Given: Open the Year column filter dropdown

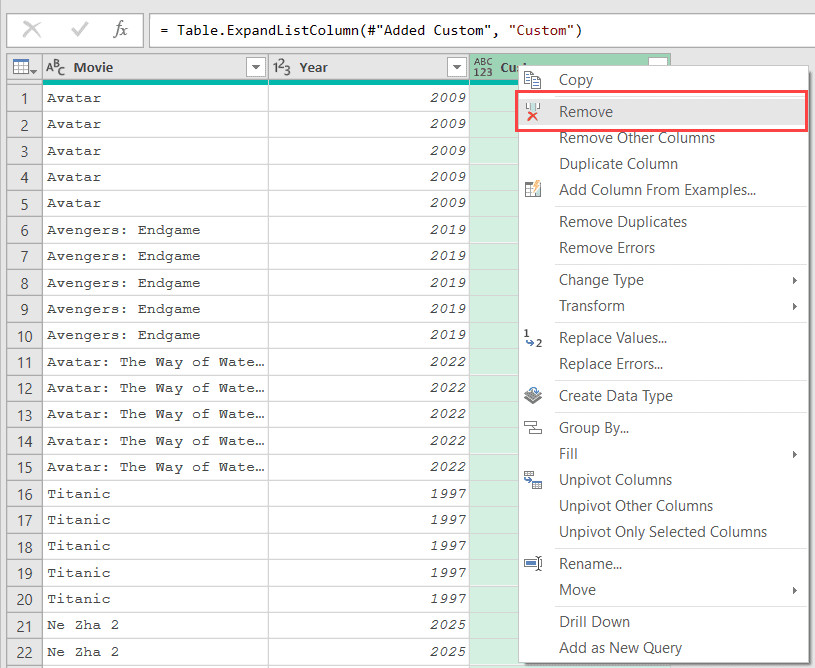Looking at the screenshot, I should [455, 68].
